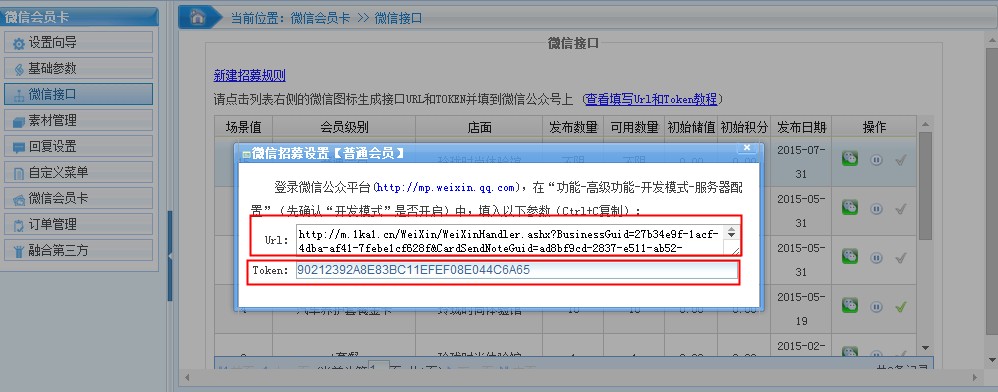Go to the home page icon
This screenshot has width=998, height=392.
click(197, 17)
